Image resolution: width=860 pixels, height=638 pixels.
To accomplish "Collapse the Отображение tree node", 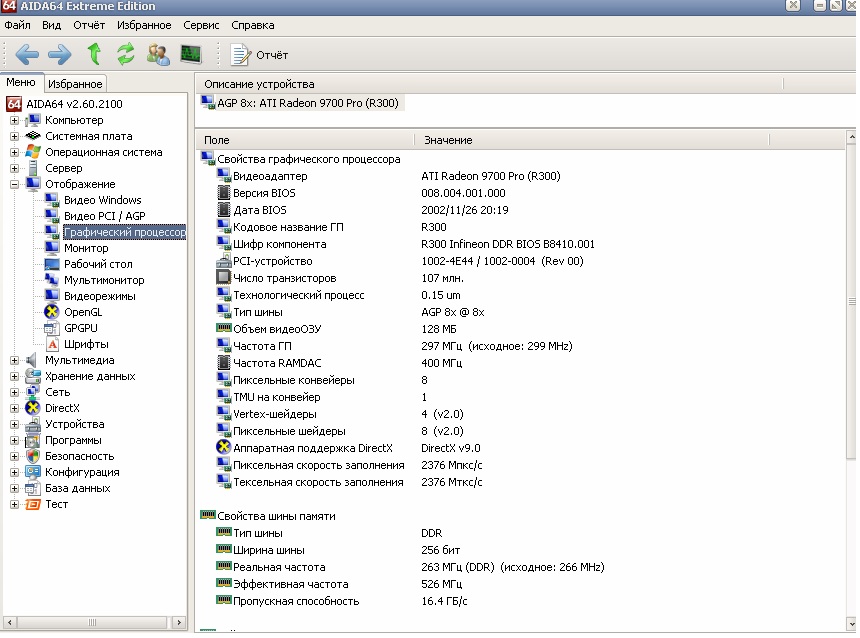I will [x=14, y=184].
